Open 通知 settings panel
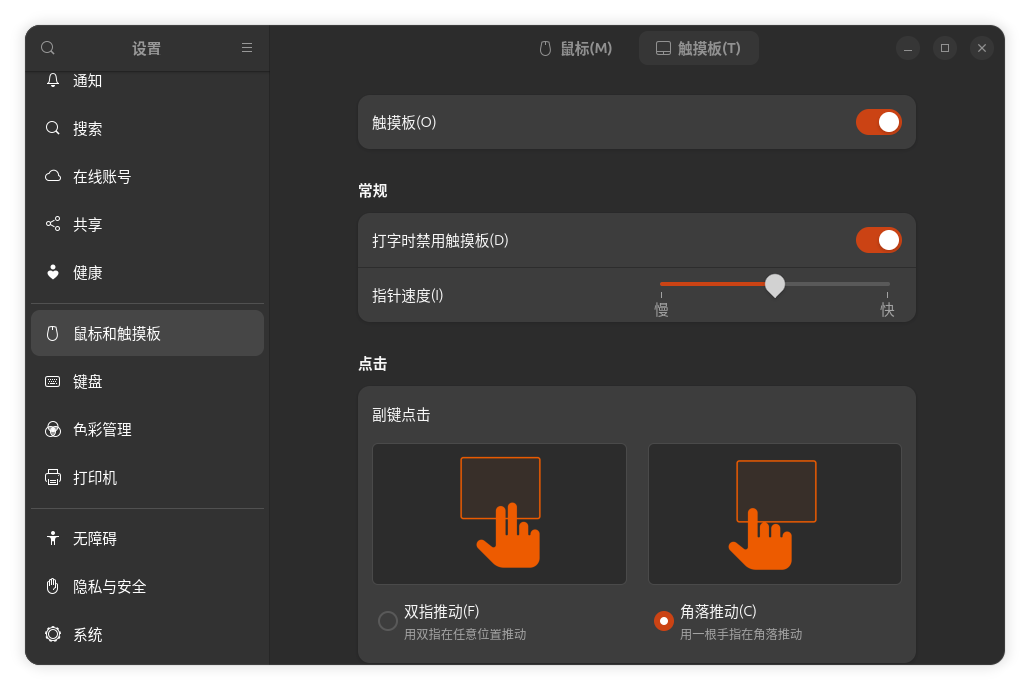The height and width of the screenshot is (690, 1030). 147,80
